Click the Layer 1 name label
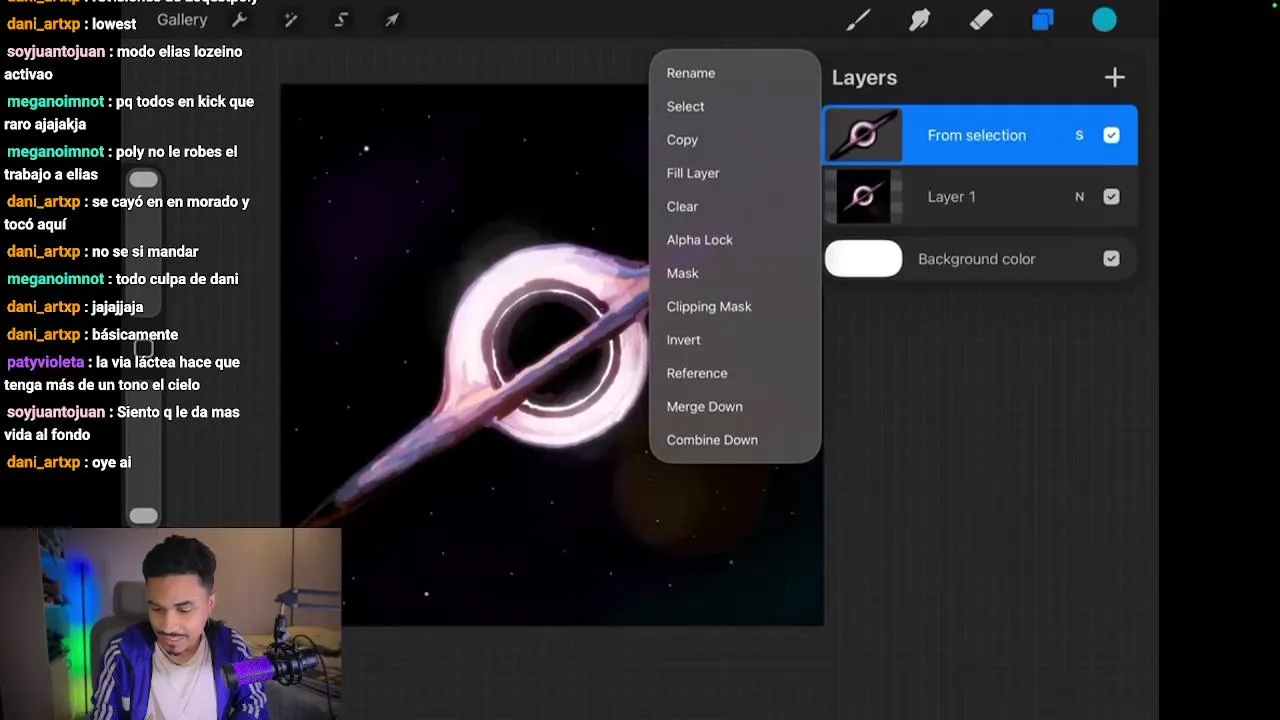The image size is (1280, 720). click(951, 197)
